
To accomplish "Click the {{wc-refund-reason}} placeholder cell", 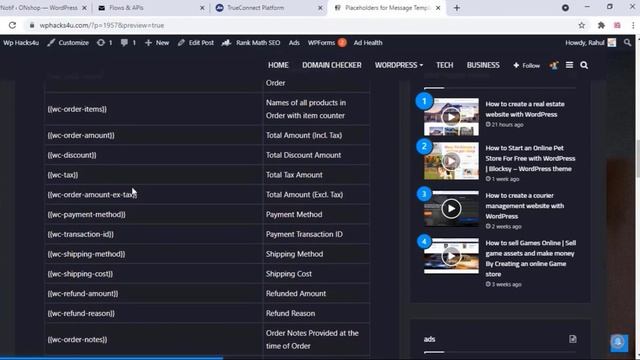I will pos(153,313).
